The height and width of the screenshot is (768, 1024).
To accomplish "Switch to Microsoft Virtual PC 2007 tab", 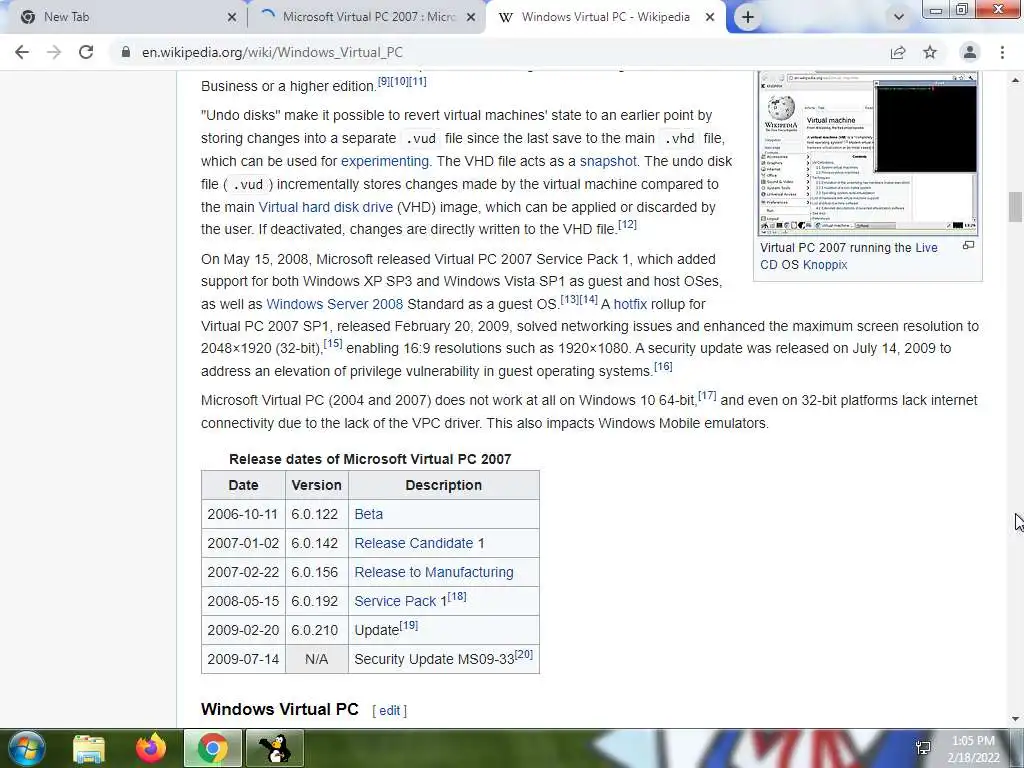I will click(368, 17).
